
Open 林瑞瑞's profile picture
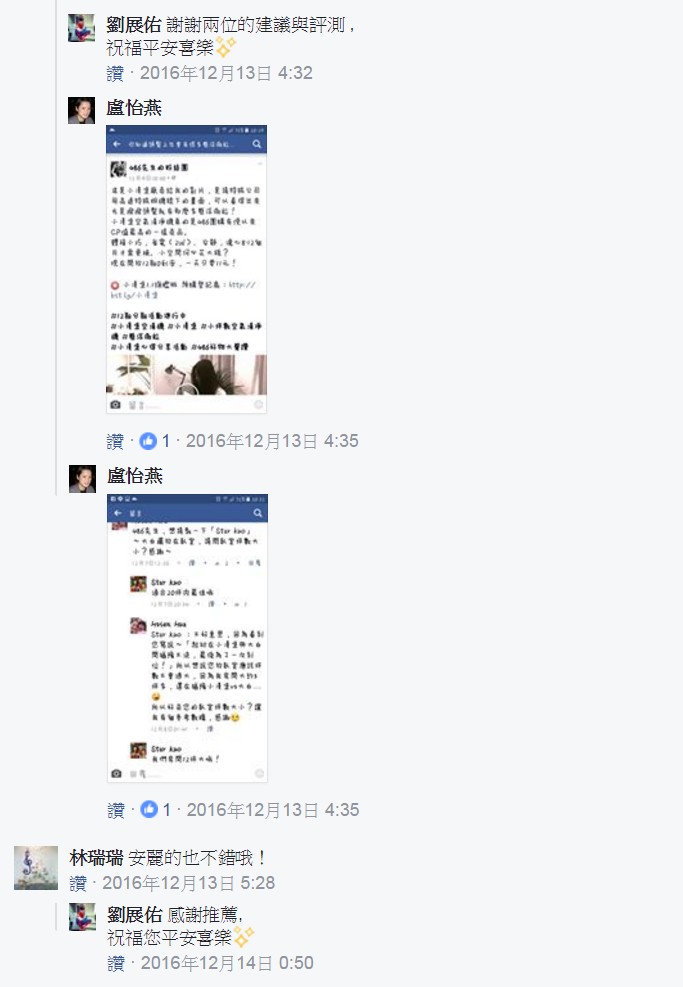36,868
